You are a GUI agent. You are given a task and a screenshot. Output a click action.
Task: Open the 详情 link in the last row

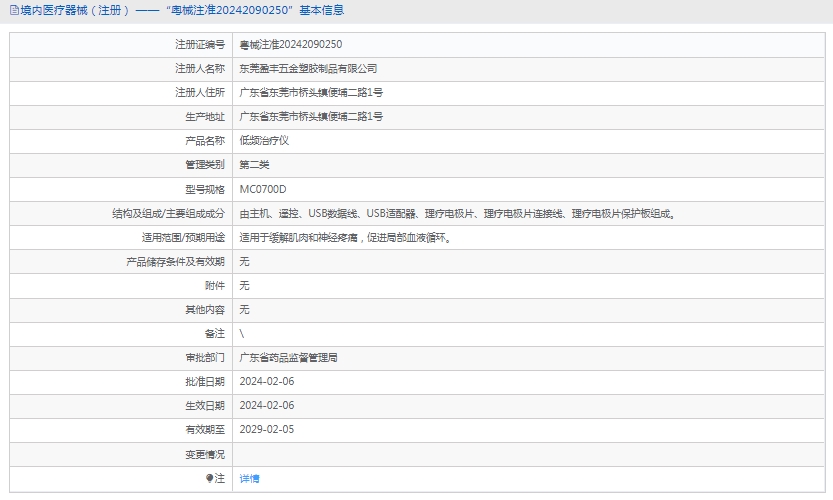point(249,479)
